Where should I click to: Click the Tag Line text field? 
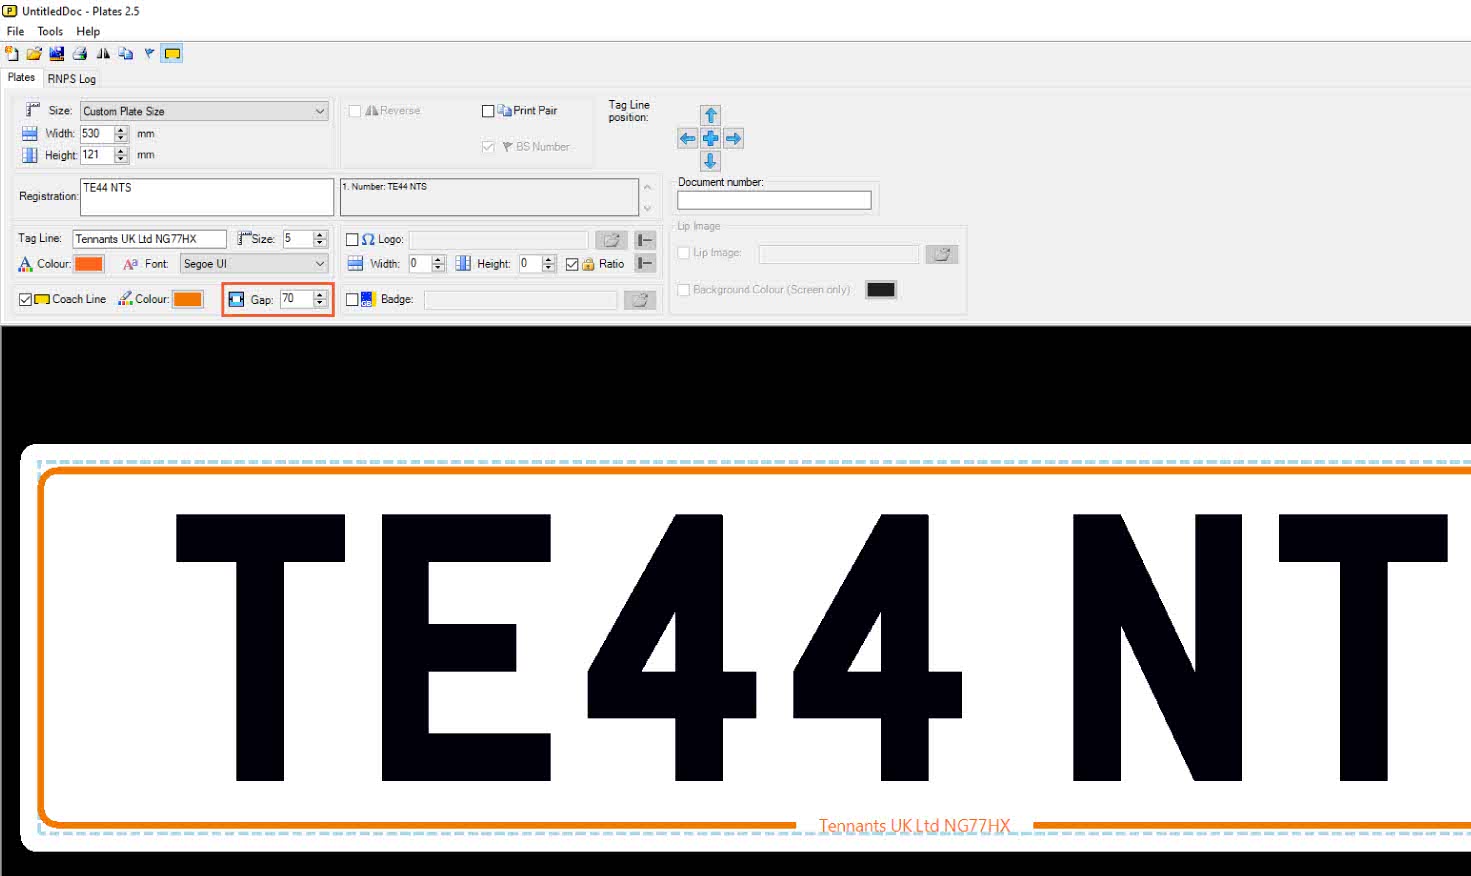point(150,239)
